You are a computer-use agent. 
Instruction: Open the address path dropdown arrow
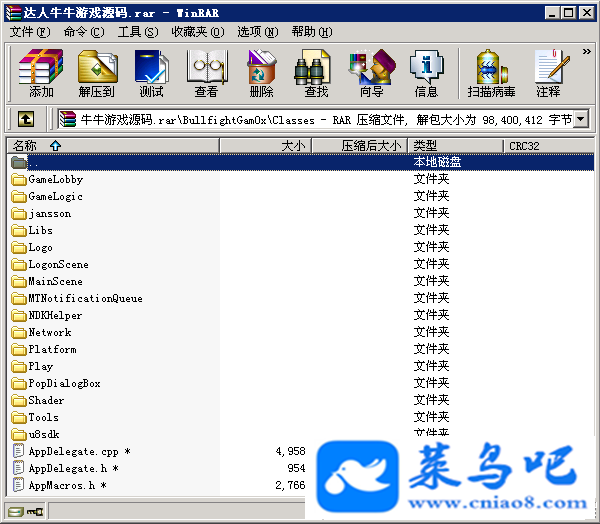(581, 119)
